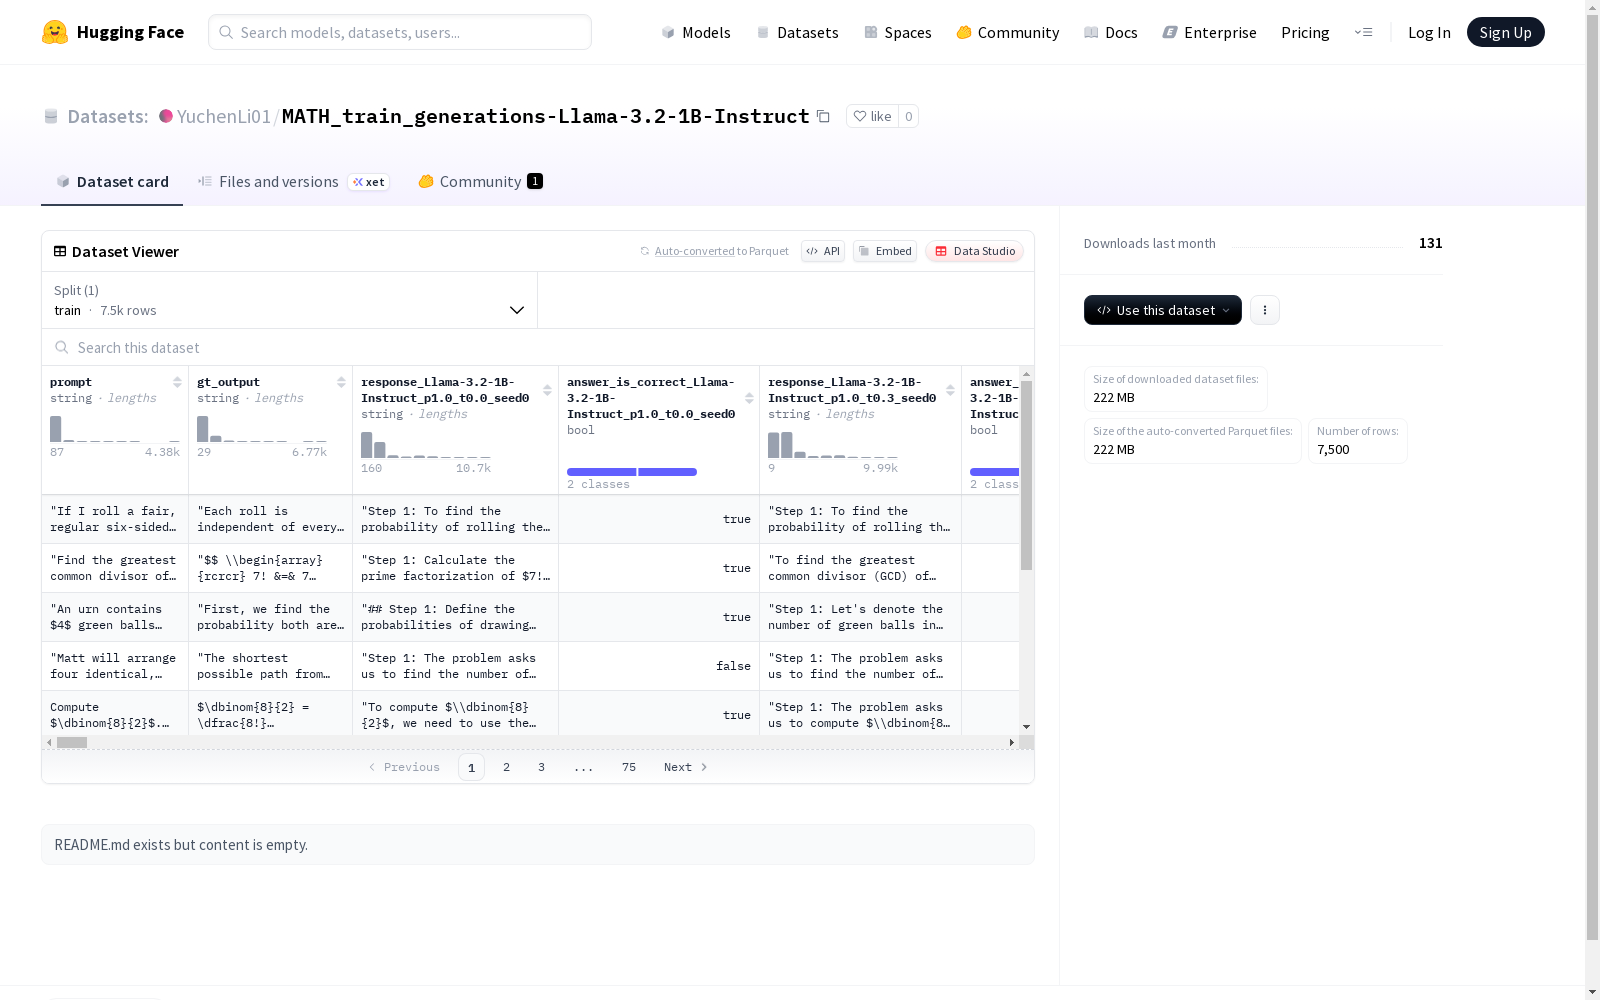Jump to page 75 of results
The image size is (1600, 1000).
click(x=629, y=767)
